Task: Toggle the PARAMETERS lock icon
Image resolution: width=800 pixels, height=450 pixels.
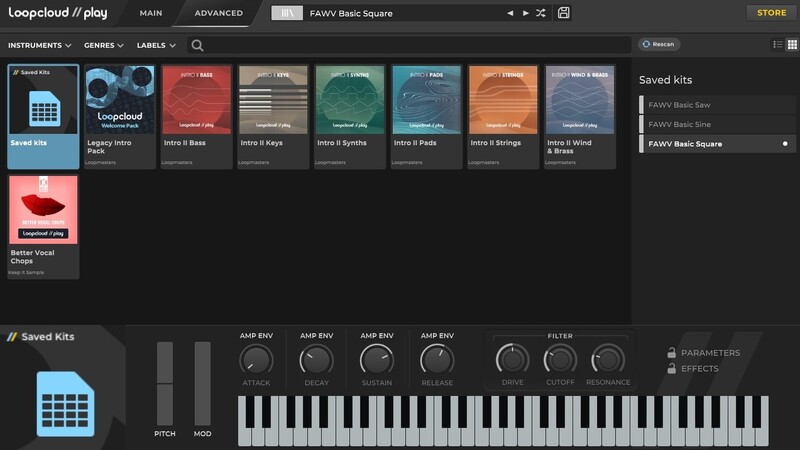Action: pos(671,353)
